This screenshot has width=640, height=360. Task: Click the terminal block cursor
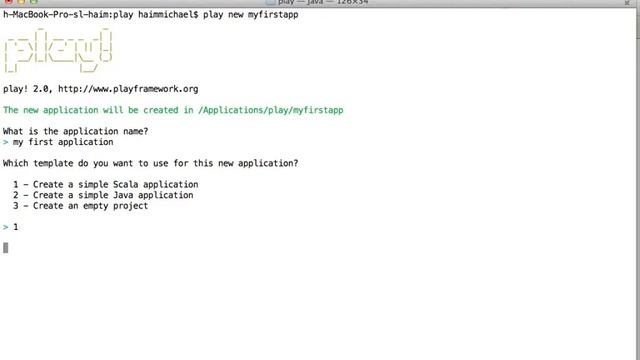(x=6, y=248)
